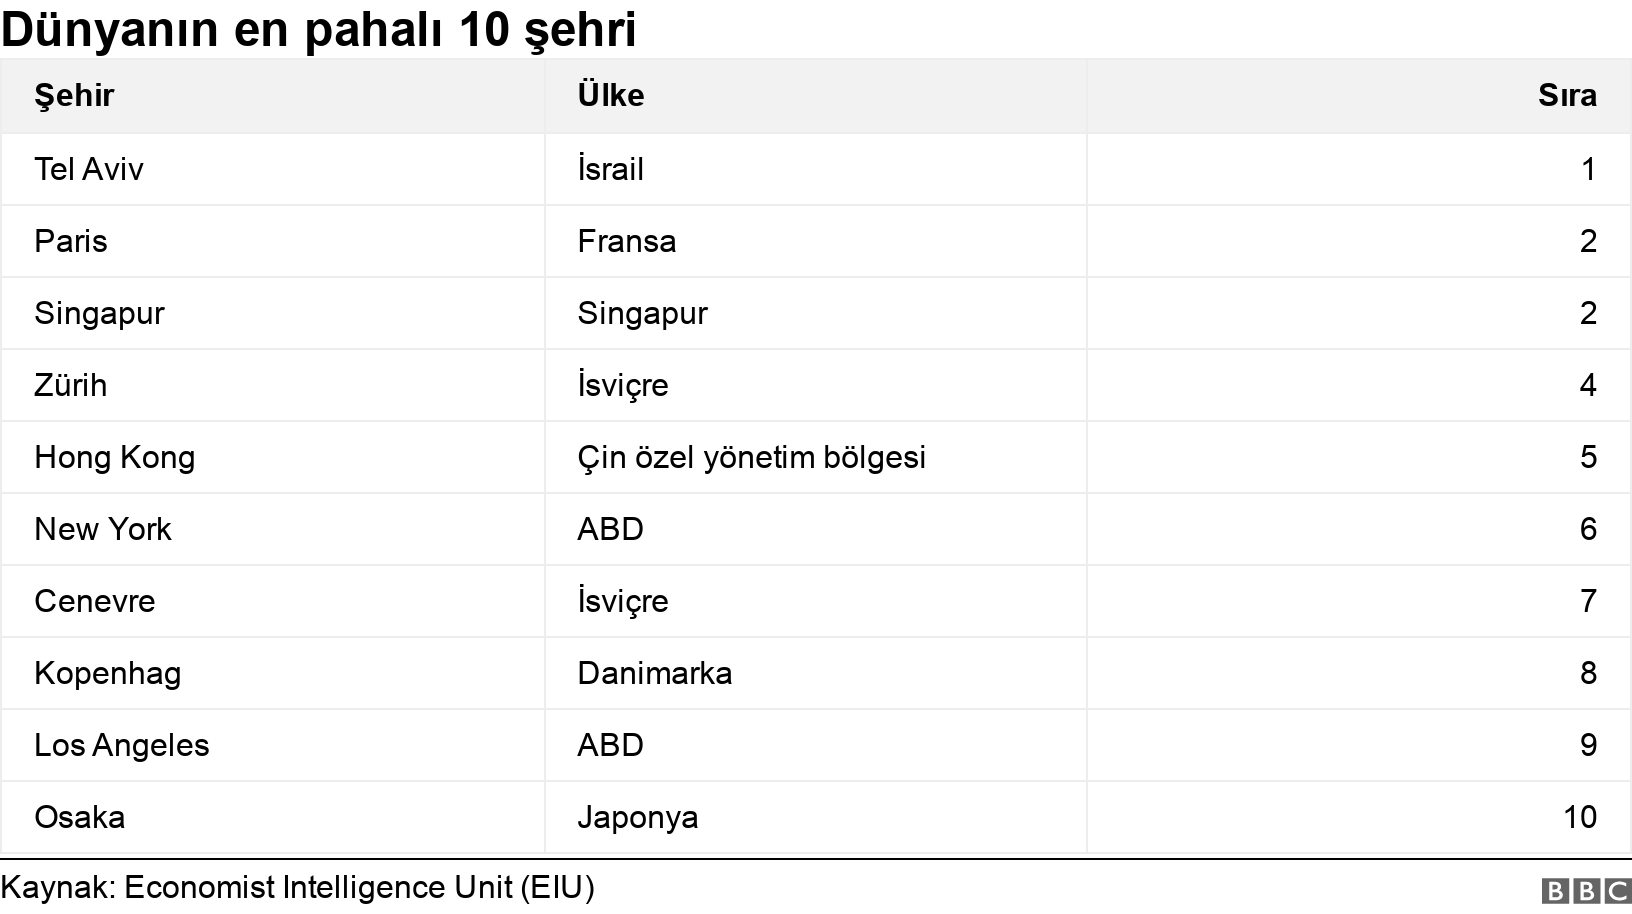Click the Kopenhag city cell
Screen dimensions: 1632x914
pos(273,673)
